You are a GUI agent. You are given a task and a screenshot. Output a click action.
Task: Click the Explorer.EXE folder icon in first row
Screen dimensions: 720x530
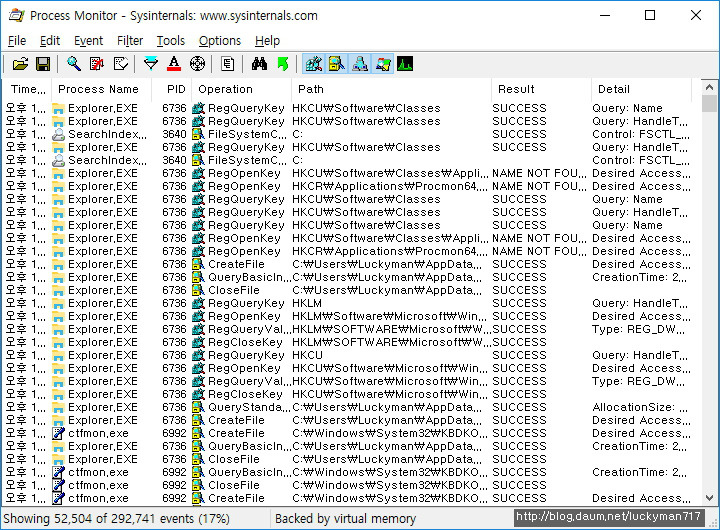coord(58,108)
